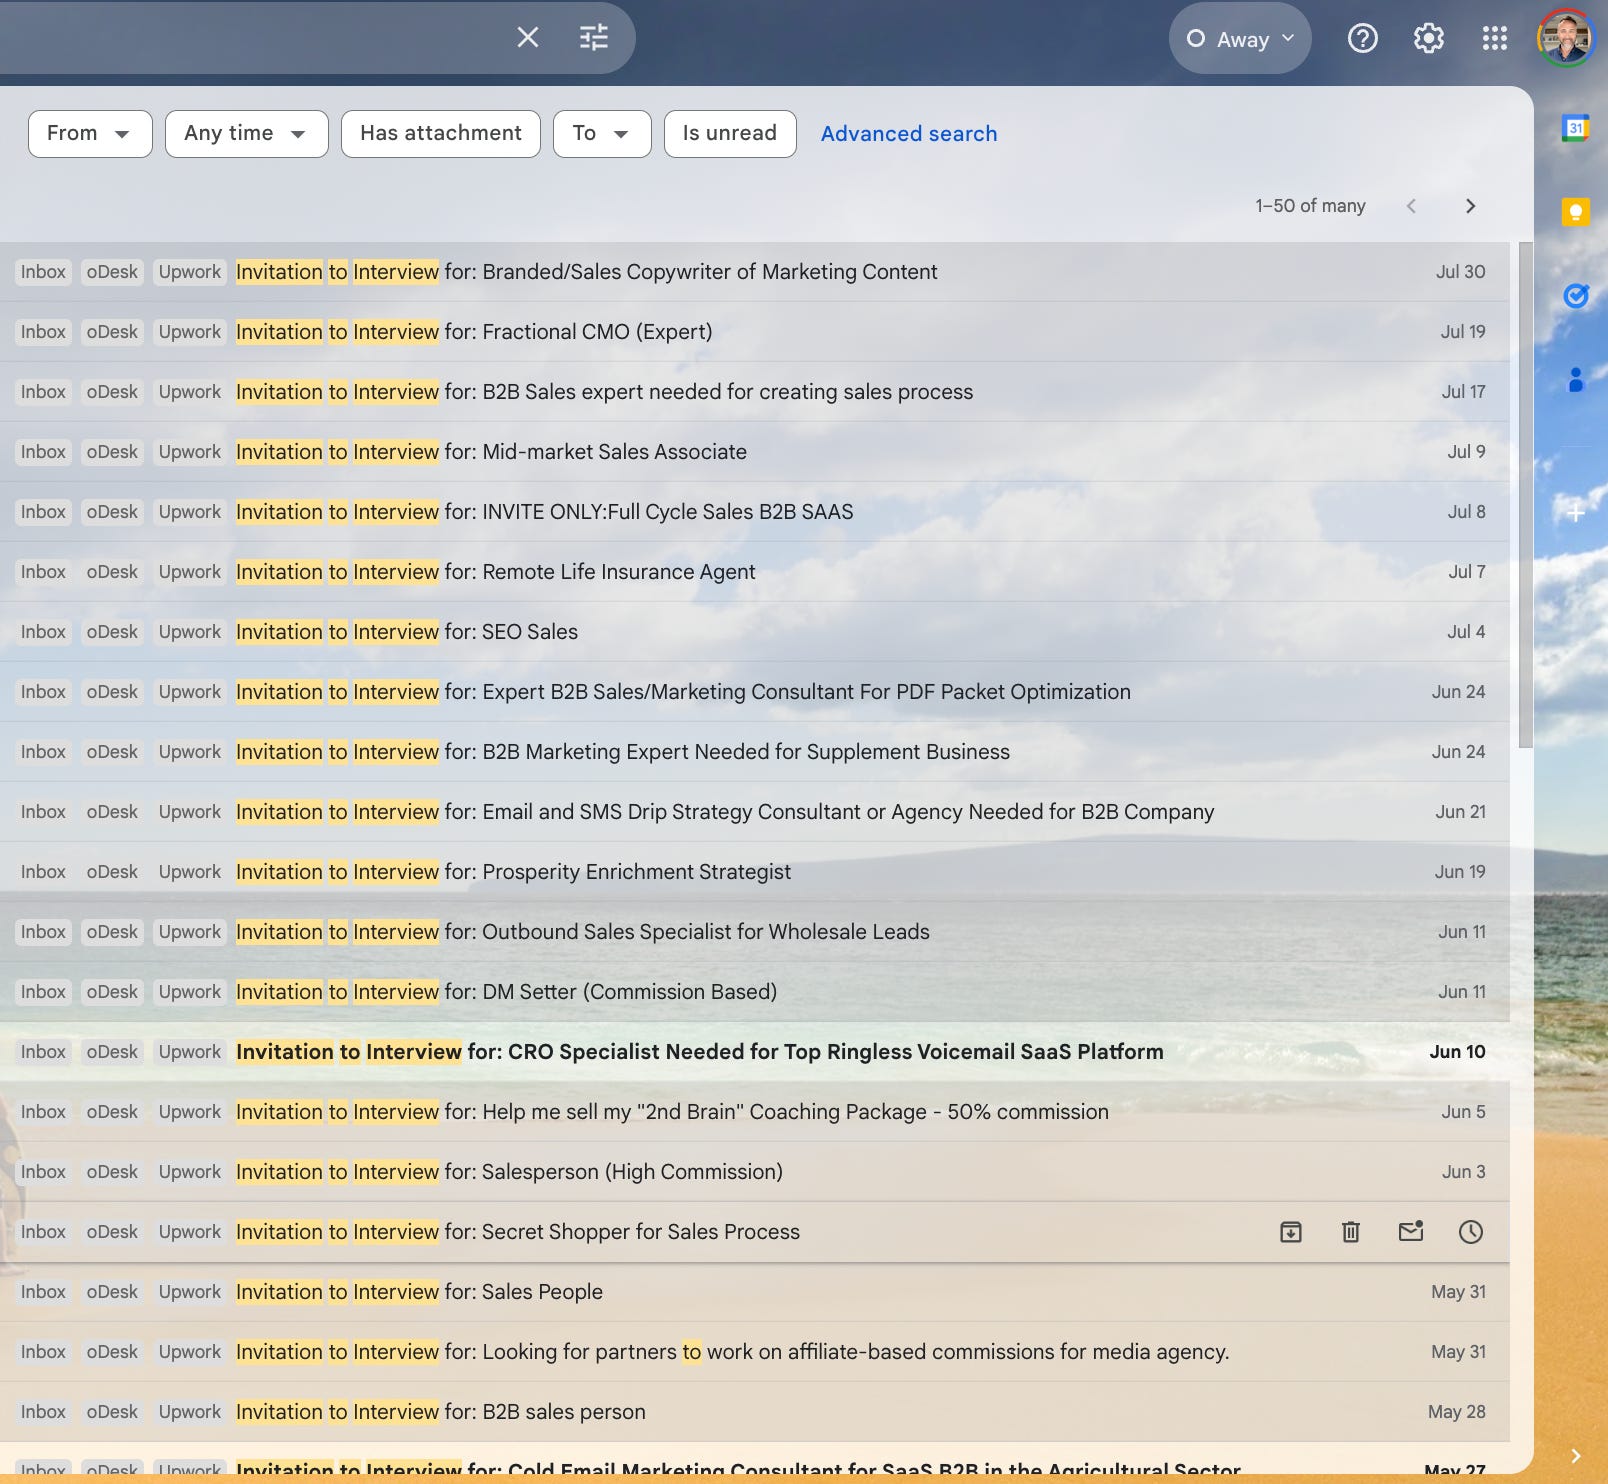The width and height of the screenshot is (1608, 1484).
Task: Toggle the Is unread filter
Action: point(730,134)
